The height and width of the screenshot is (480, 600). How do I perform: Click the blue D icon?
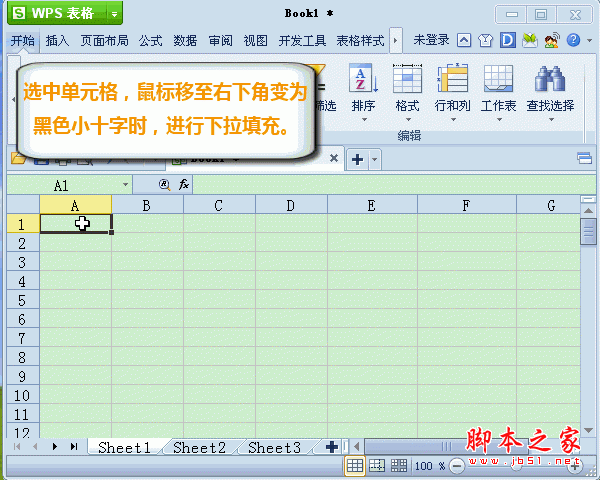pos(508,40)
